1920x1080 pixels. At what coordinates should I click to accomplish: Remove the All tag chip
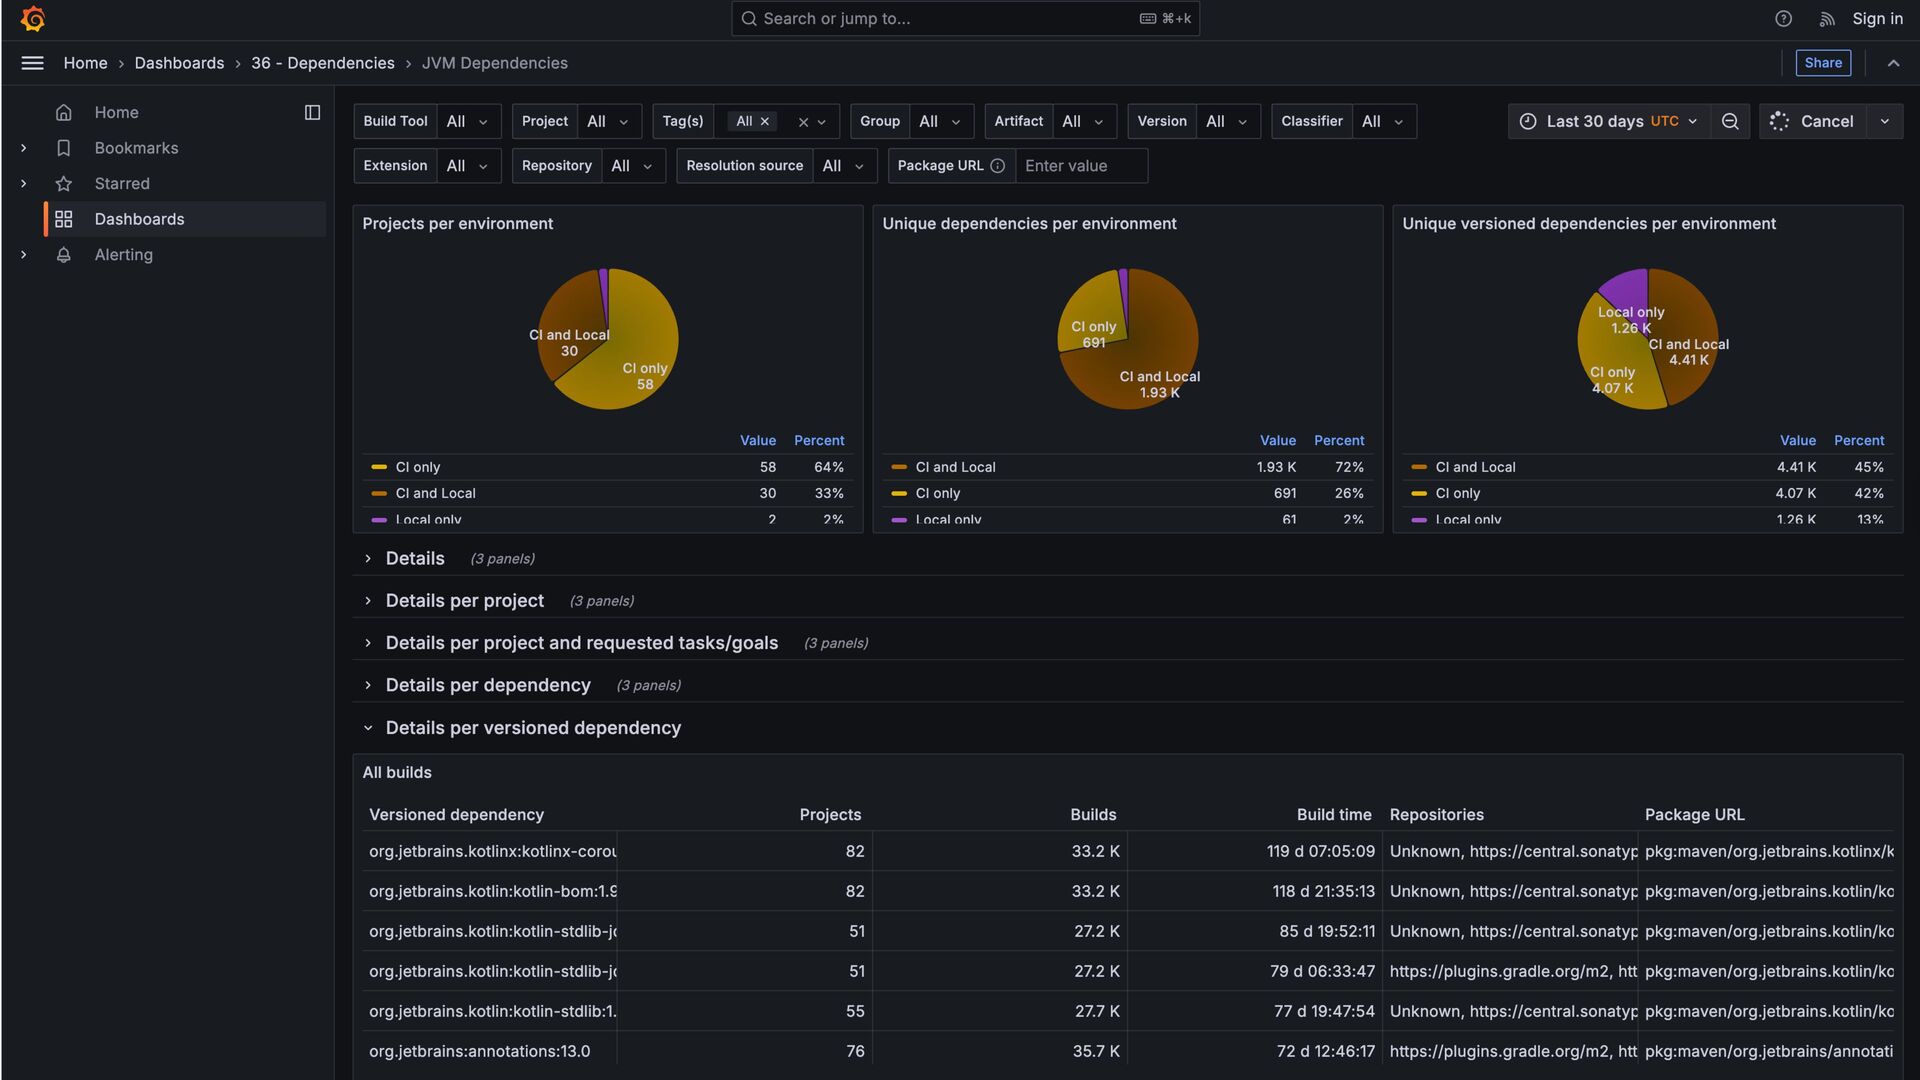coord(765,121)
